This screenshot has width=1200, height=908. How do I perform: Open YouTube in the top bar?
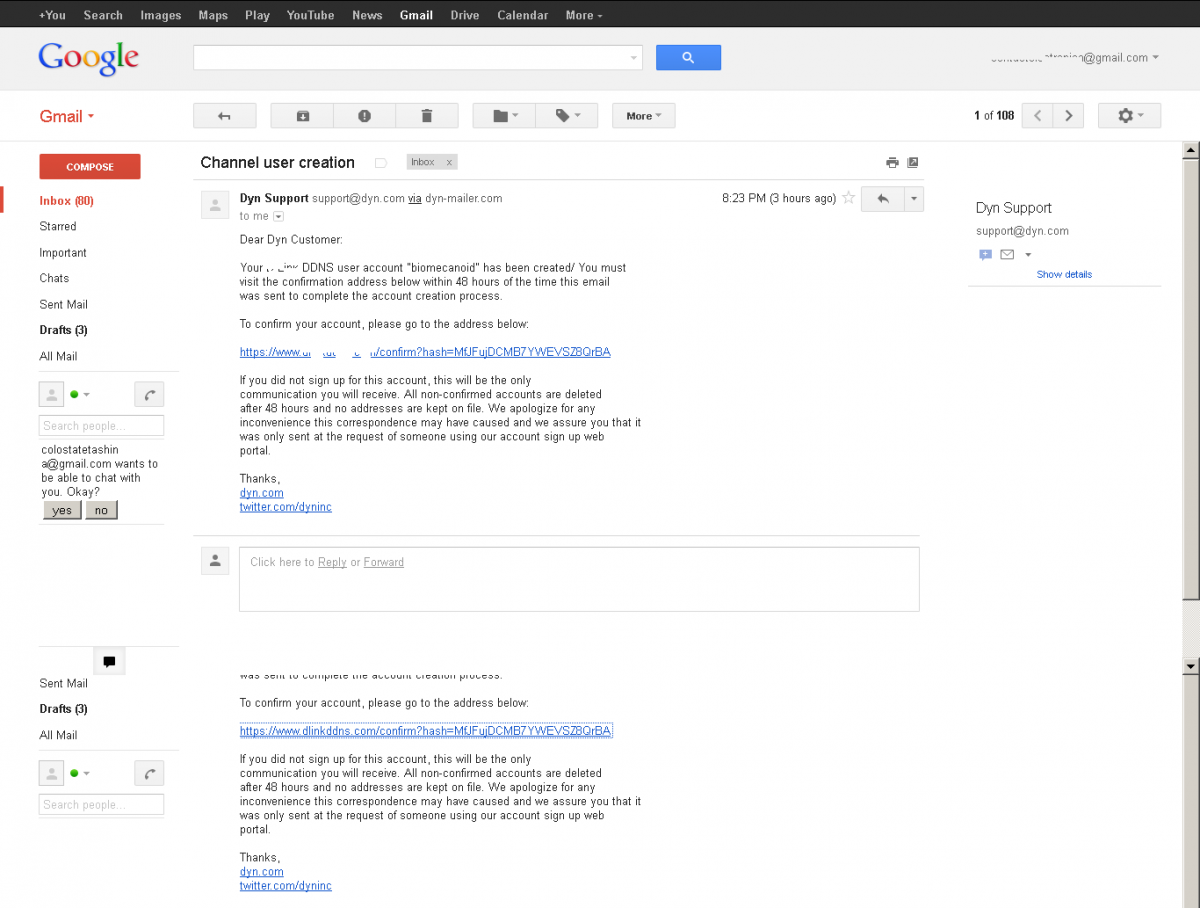[x=311, y=15]
